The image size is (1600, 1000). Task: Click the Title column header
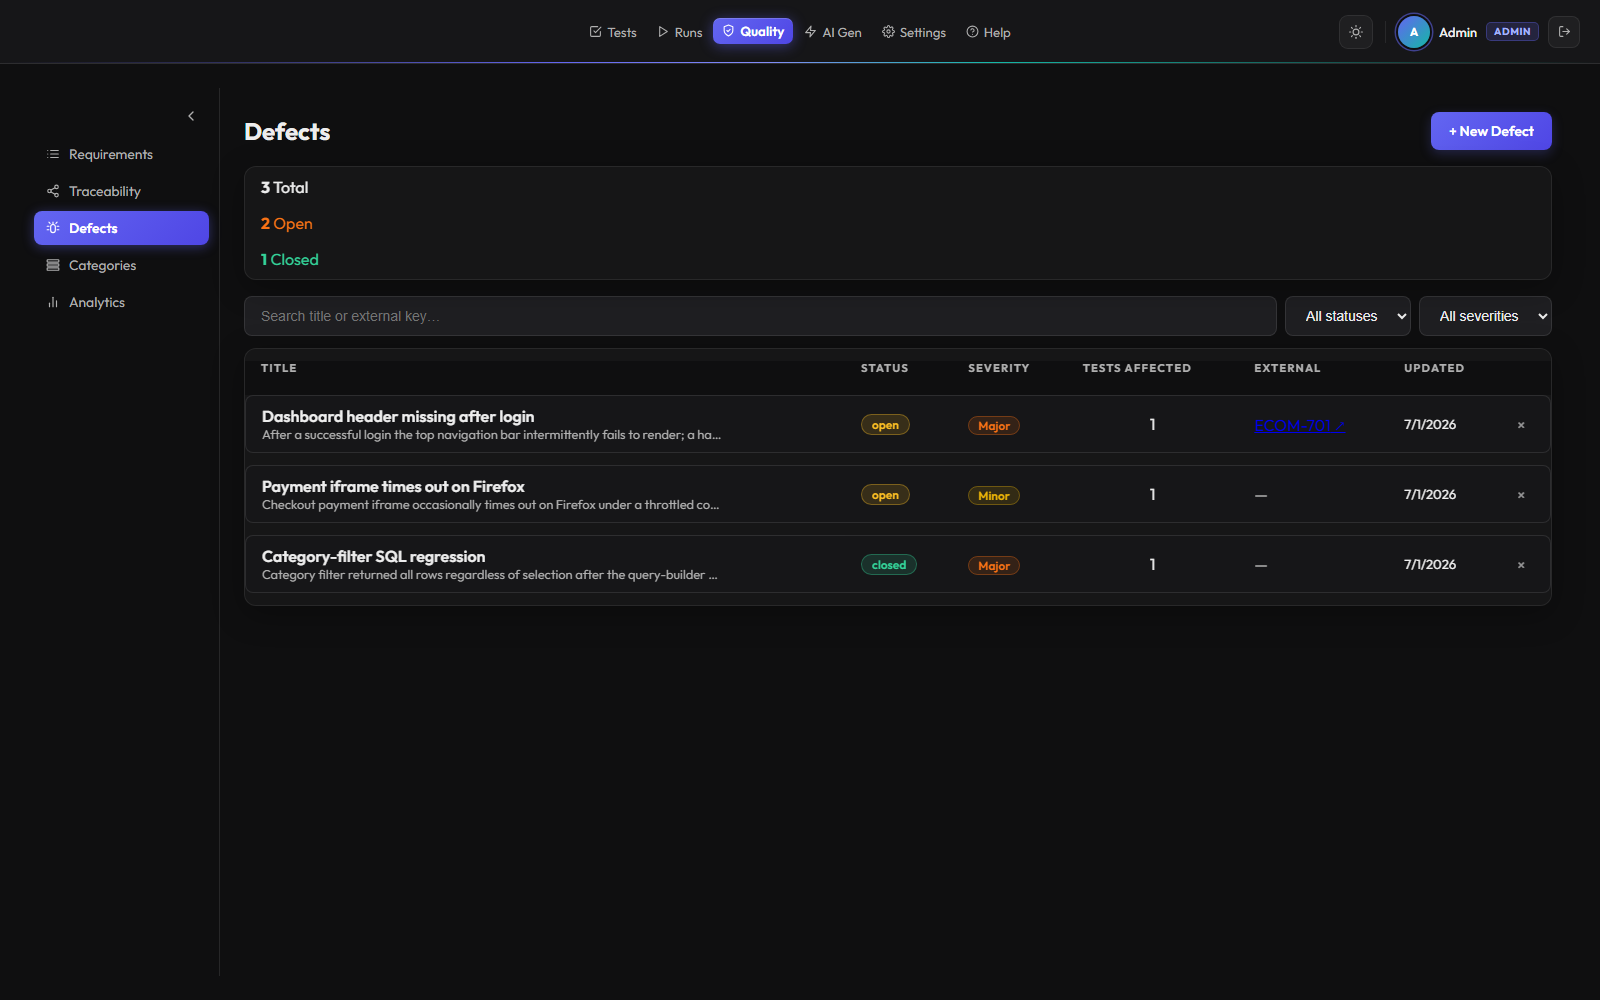click(x=279, y=368)
